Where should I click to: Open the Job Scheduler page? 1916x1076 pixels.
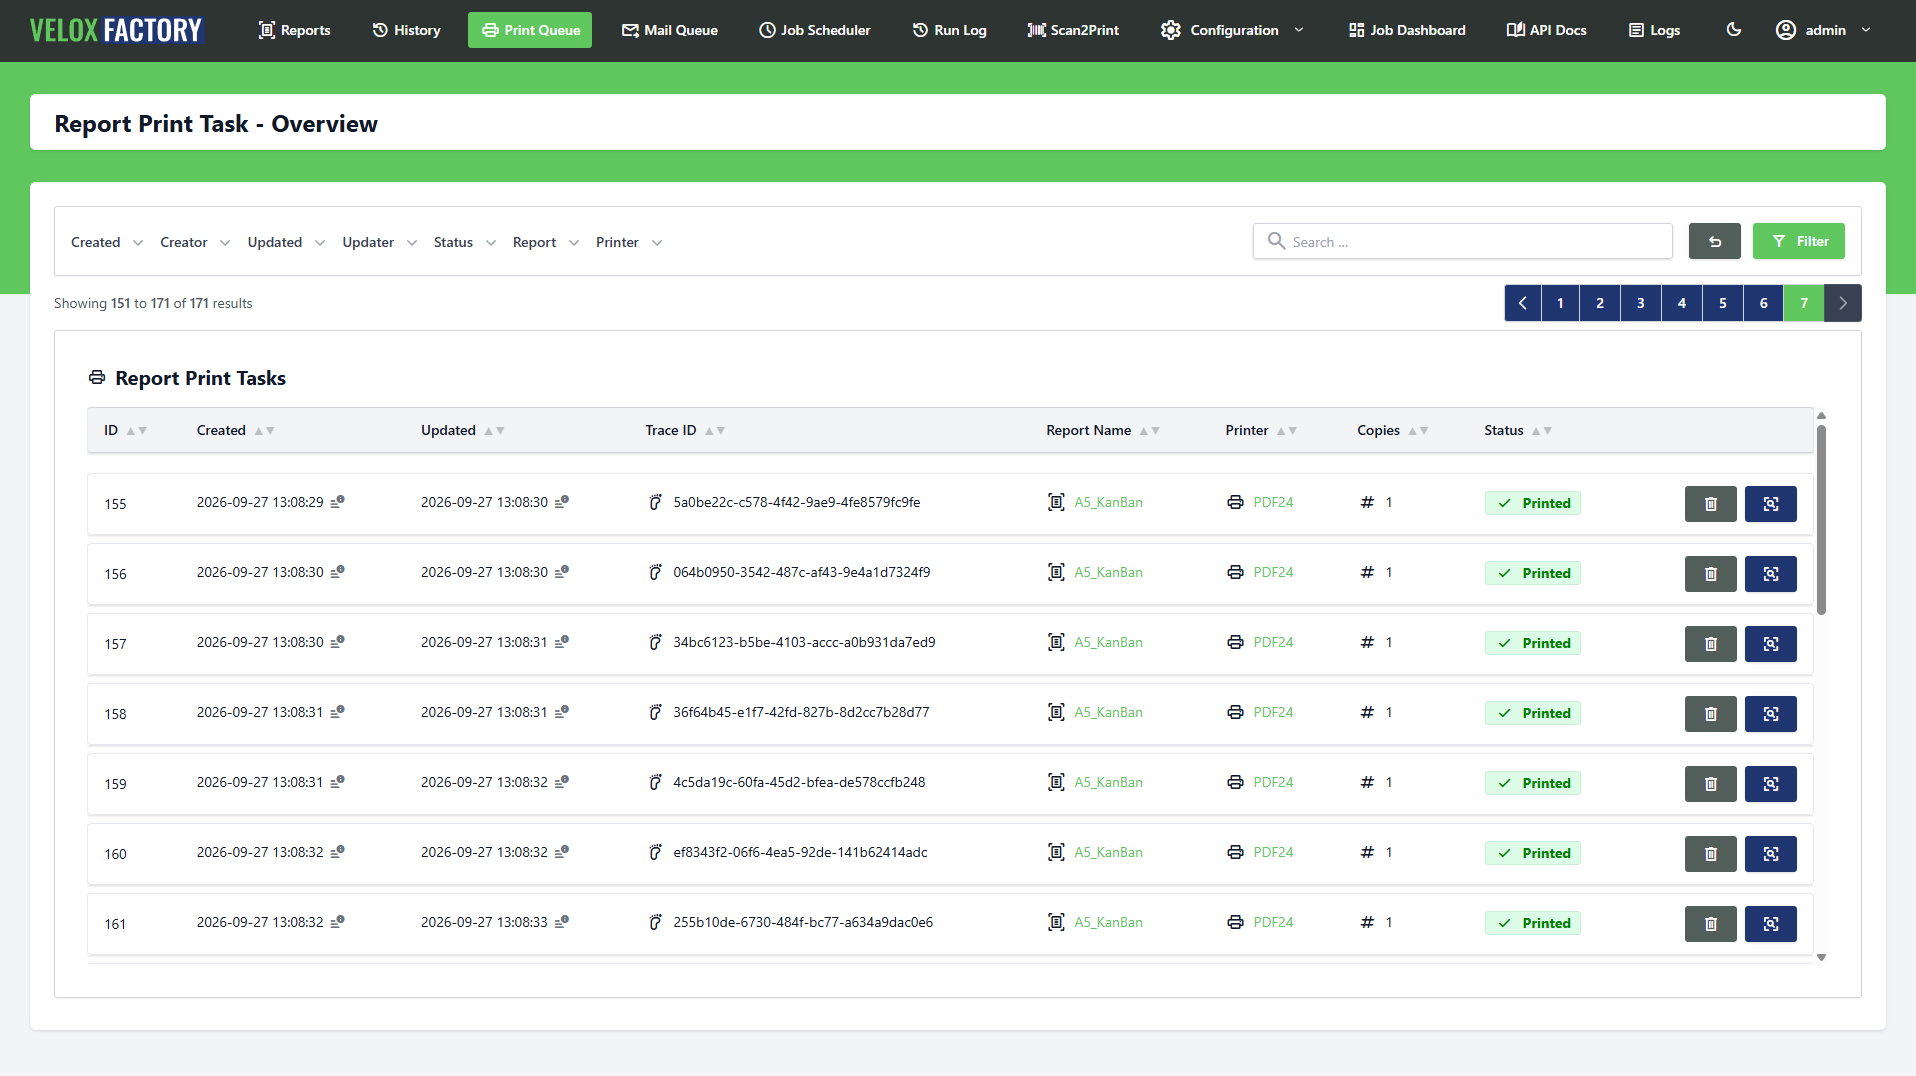tap(814, 30)
